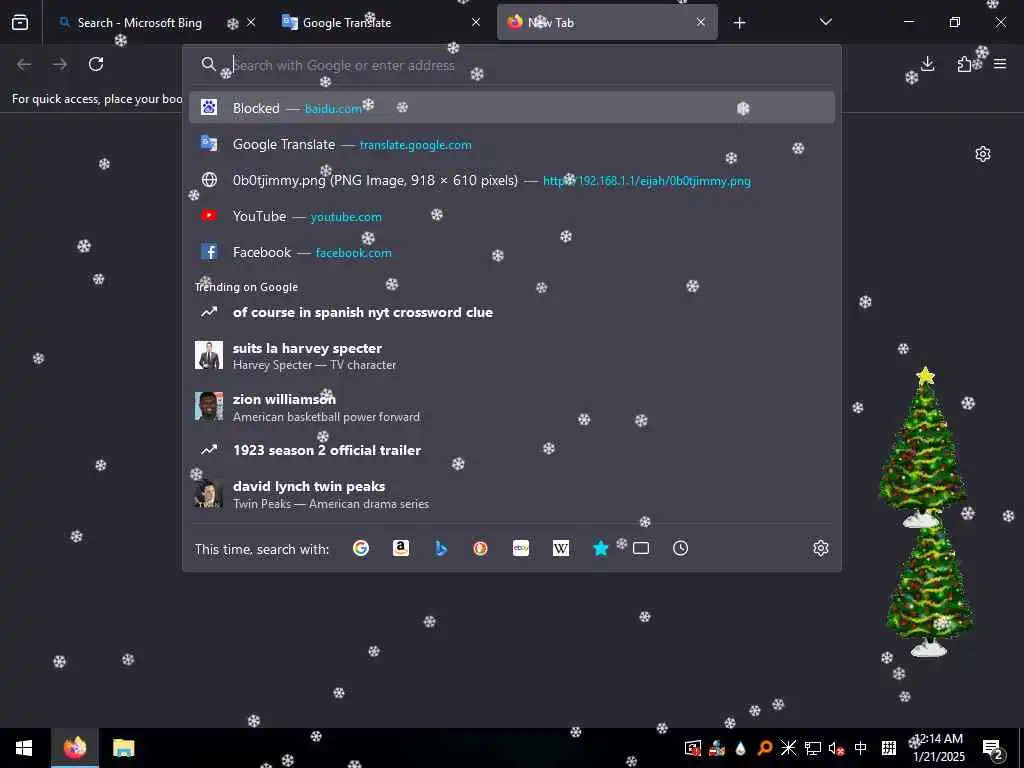Open Facebook suggestion row

511,252
